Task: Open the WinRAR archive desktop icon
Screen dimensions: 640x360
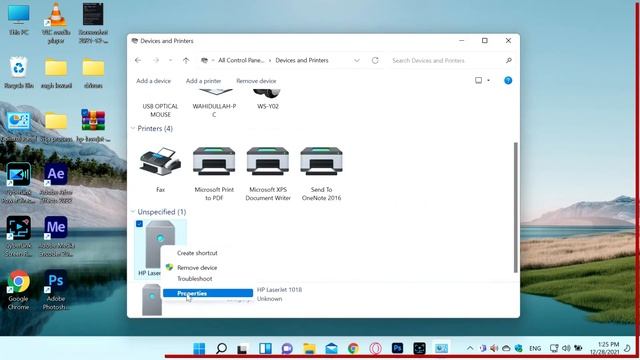Action: pos(93,126)
